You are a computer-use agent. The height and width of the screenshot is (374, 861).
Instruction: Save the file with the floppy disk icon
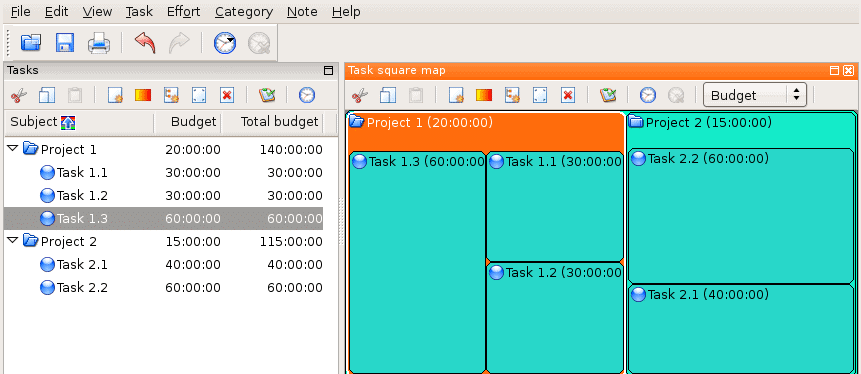tap(65, 42)
